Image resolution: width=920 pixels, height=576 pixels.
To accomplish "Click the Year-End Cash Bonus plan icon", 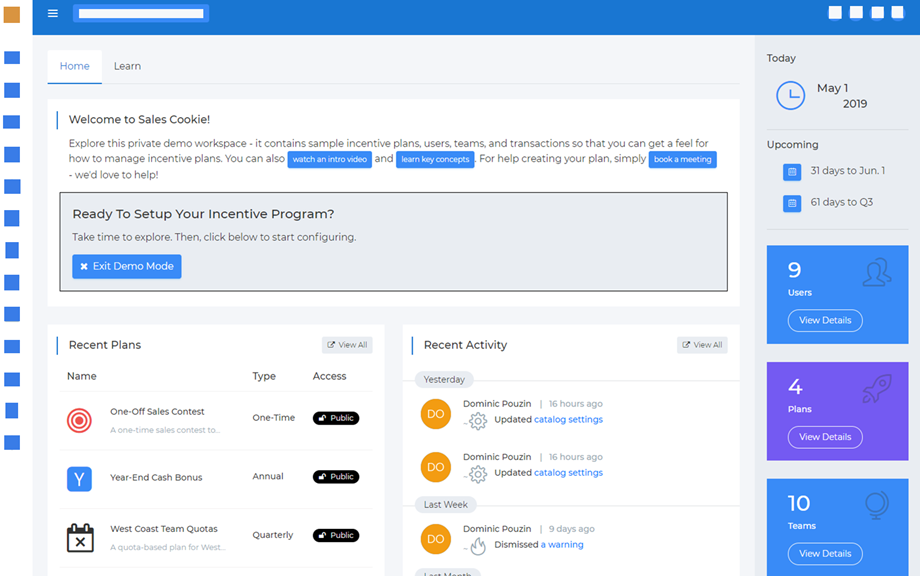I will (79, 479).
